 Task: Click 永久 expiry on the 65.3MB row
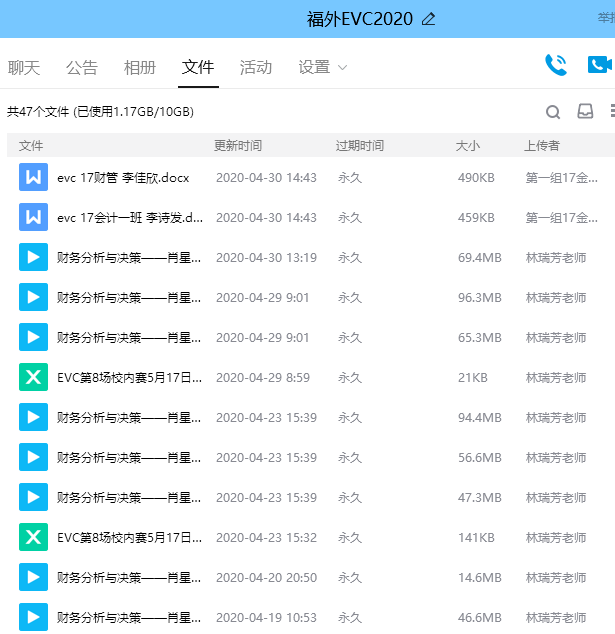tap(350, 338)
